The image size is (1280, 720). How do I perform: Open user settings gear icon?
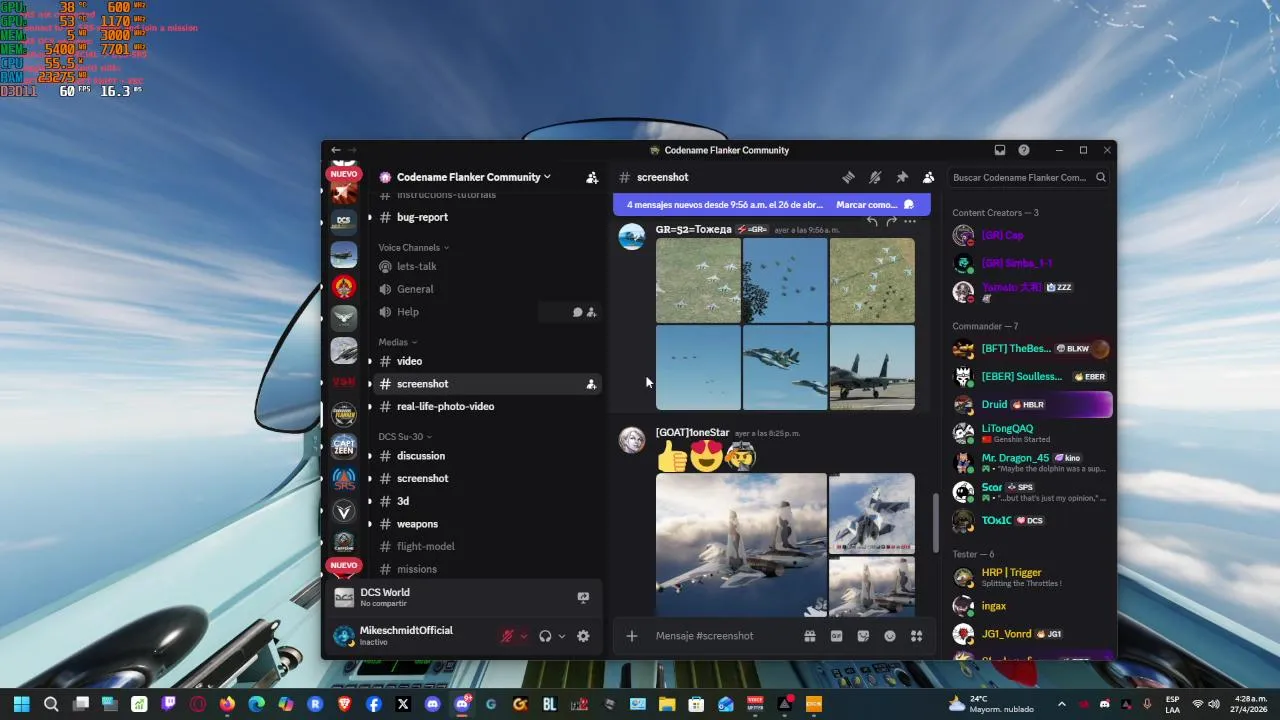(x=584, y=636)
